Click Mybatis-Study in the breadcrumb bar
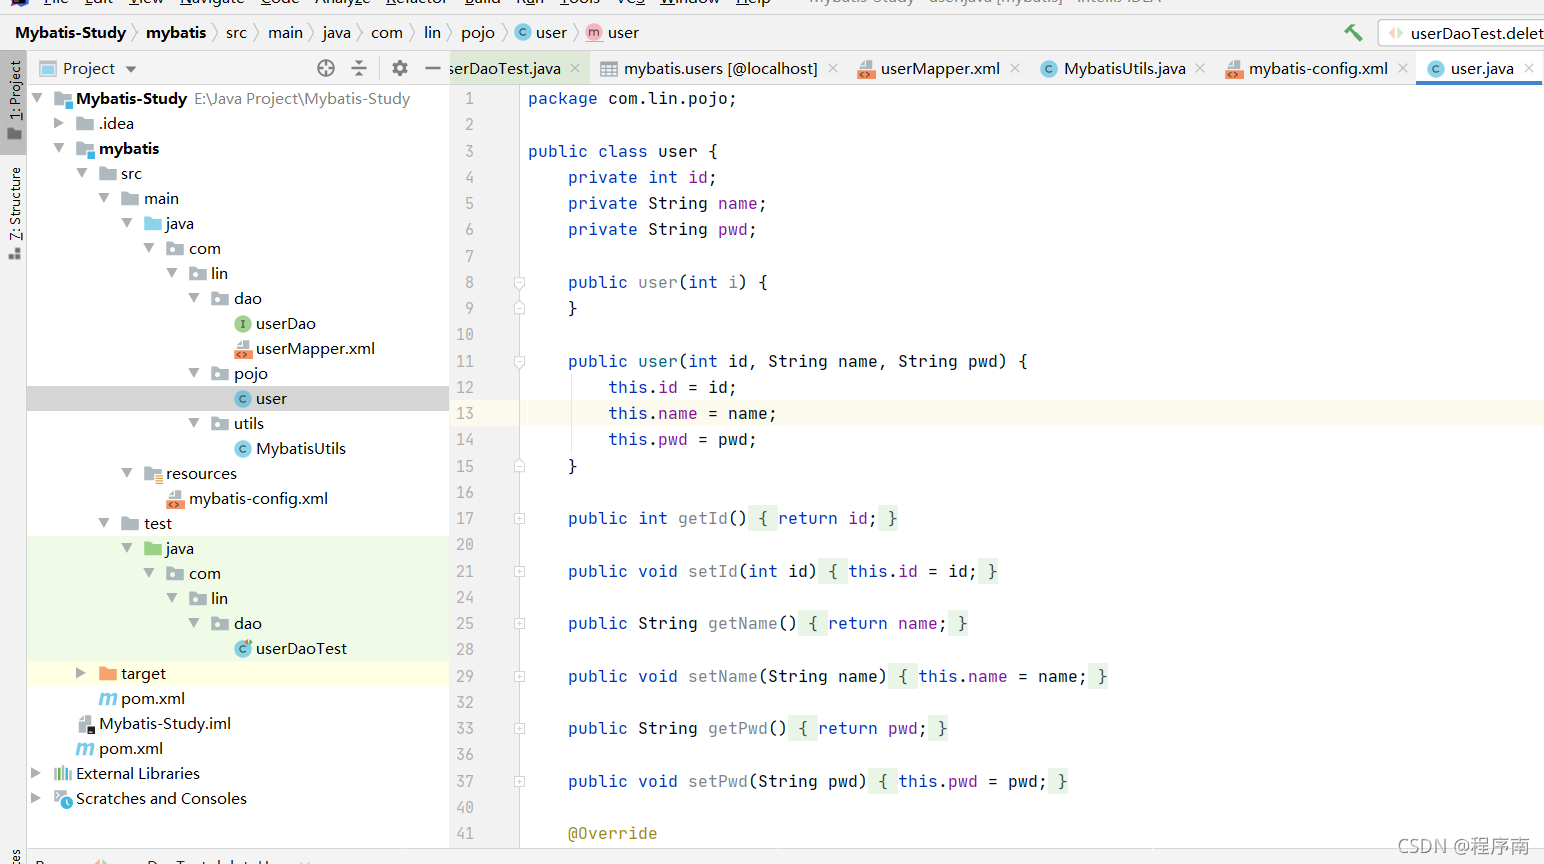Screen dimensions: 1544x864 71,33
